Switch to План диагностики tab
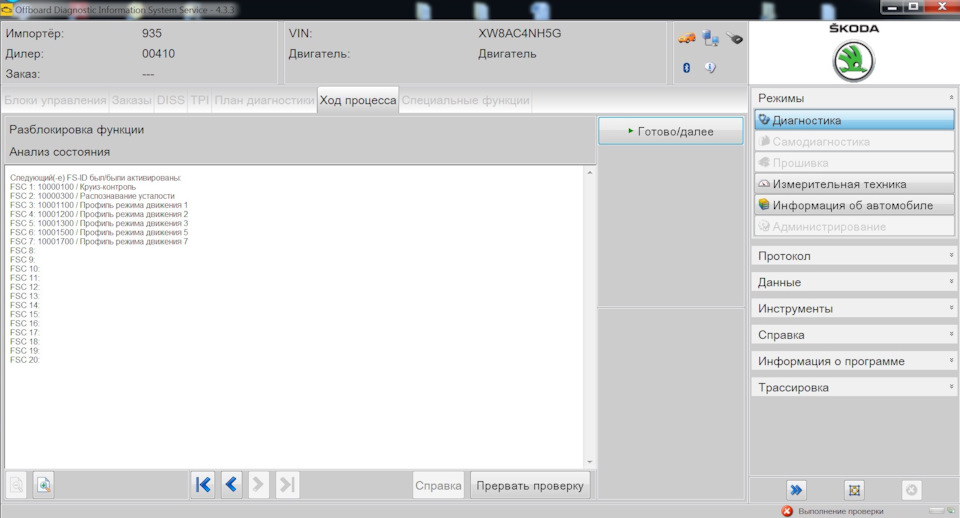Screen dimensions: 960x518 (264, 100)
